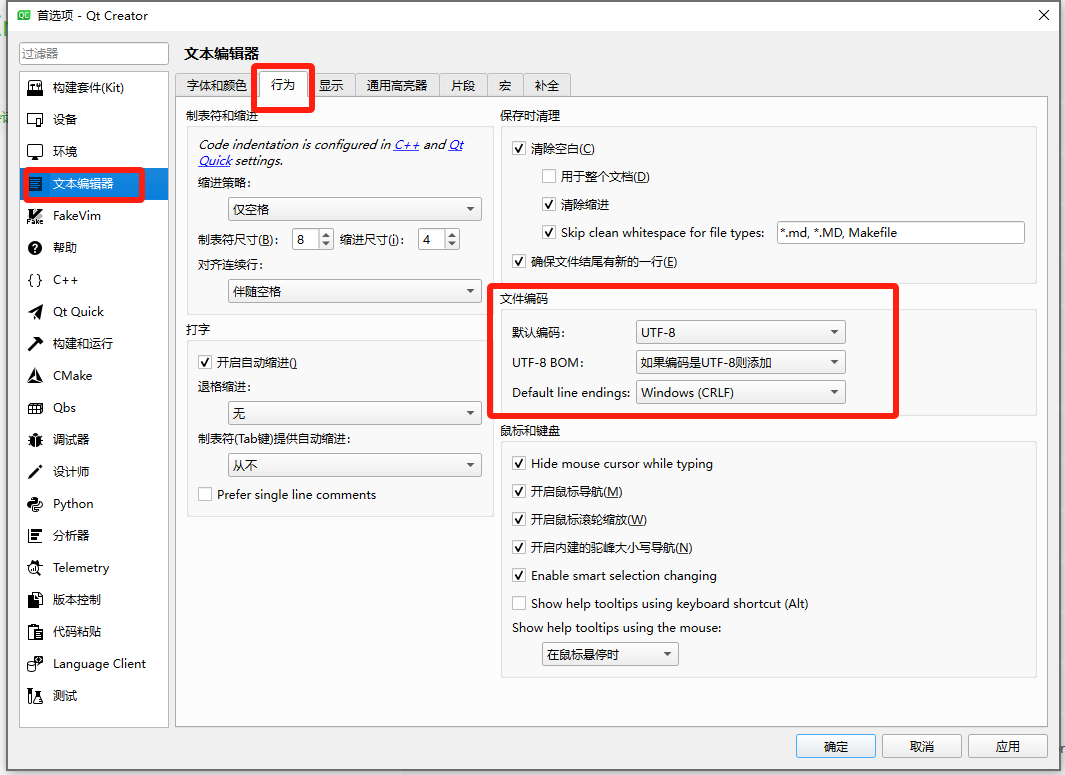Open the 测试 testing flask icon
The image size is (1065, 775).
tap(35, 696)
